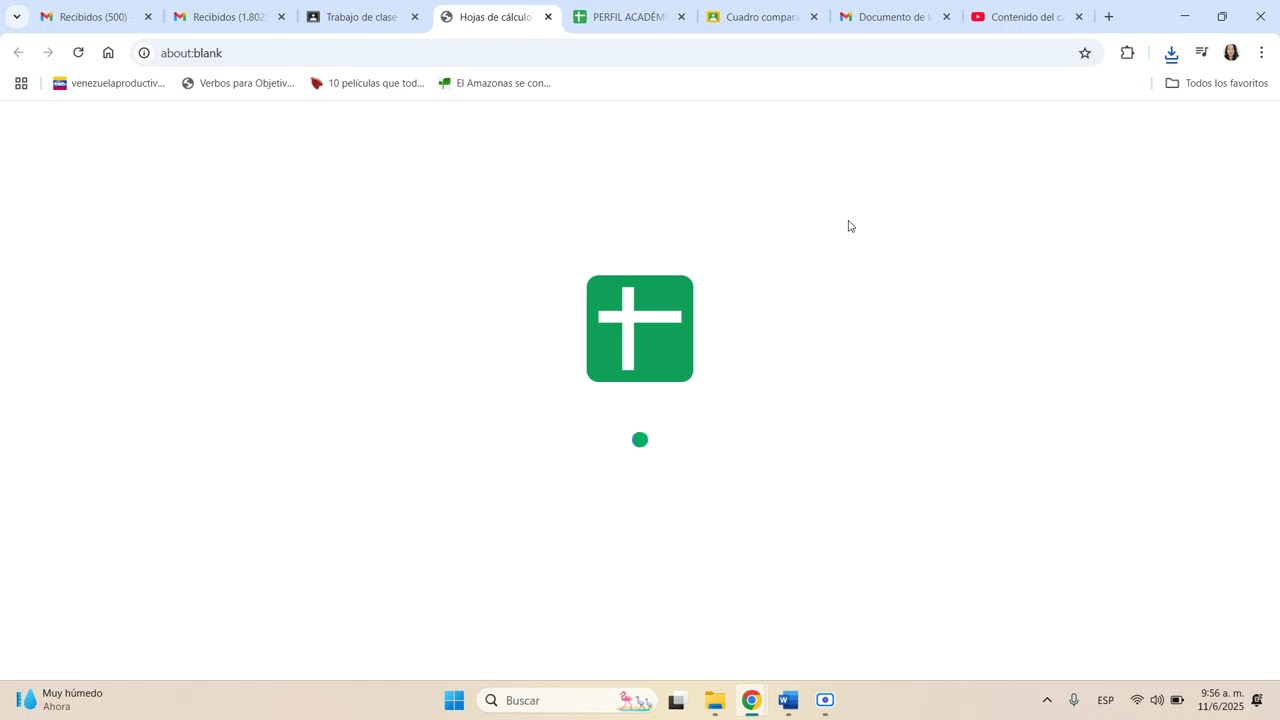This screenshot has height=720, width=1280.
Task: Close the PERFIL ACADÉMICO tab
Action: click(x=681, y=17)
